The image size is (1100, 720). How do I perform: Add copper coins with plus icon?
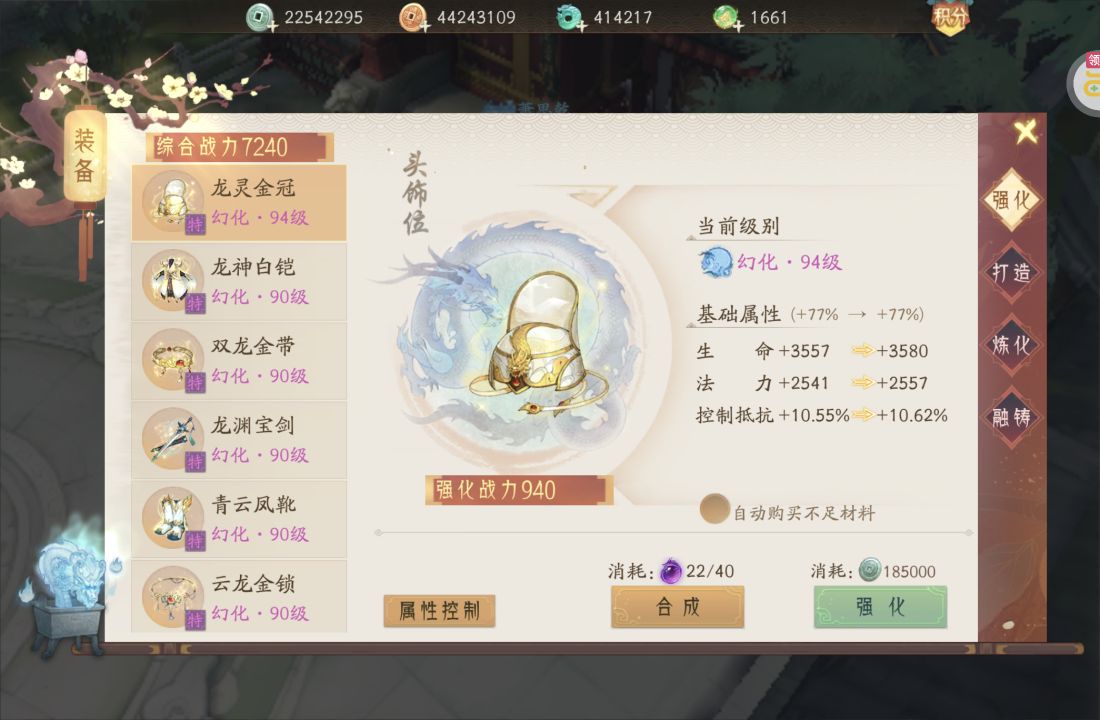424,27
